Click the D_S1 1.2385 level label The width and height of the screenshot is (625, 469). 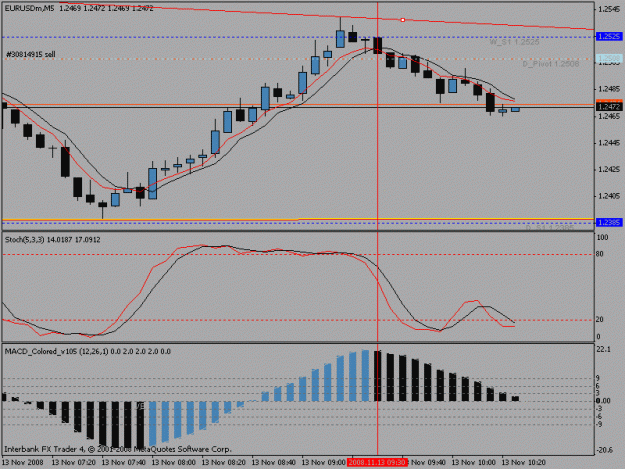click(x=550, y=228)
